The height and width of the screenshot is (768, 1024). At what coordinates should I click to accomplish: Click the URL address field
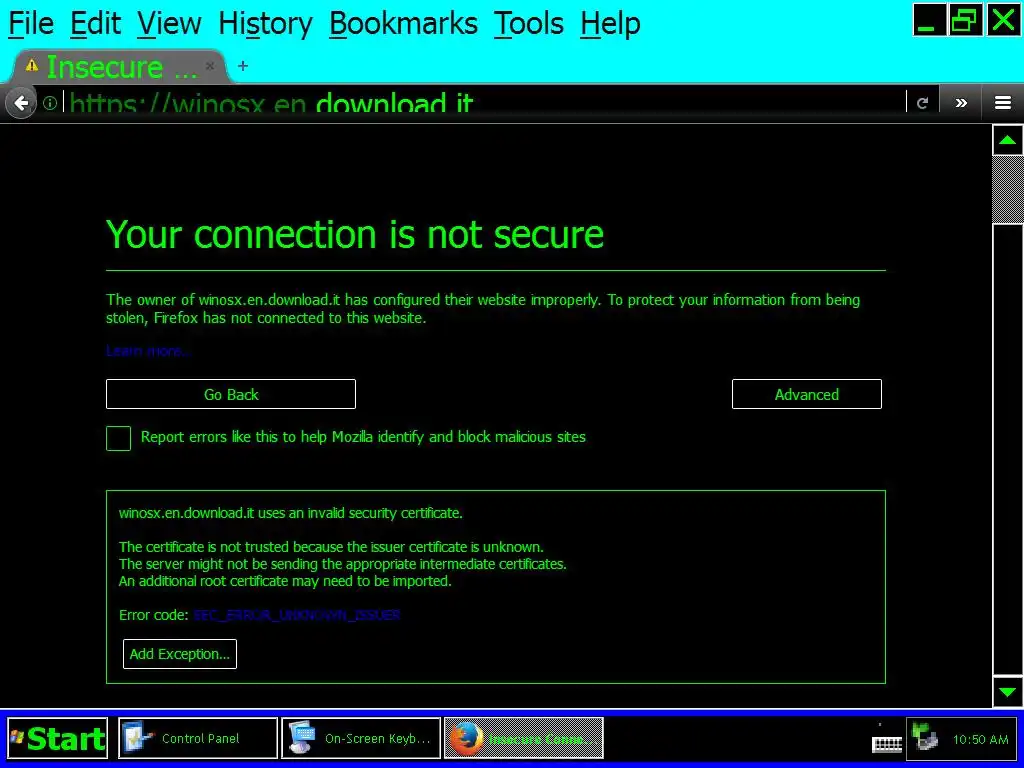483,103
